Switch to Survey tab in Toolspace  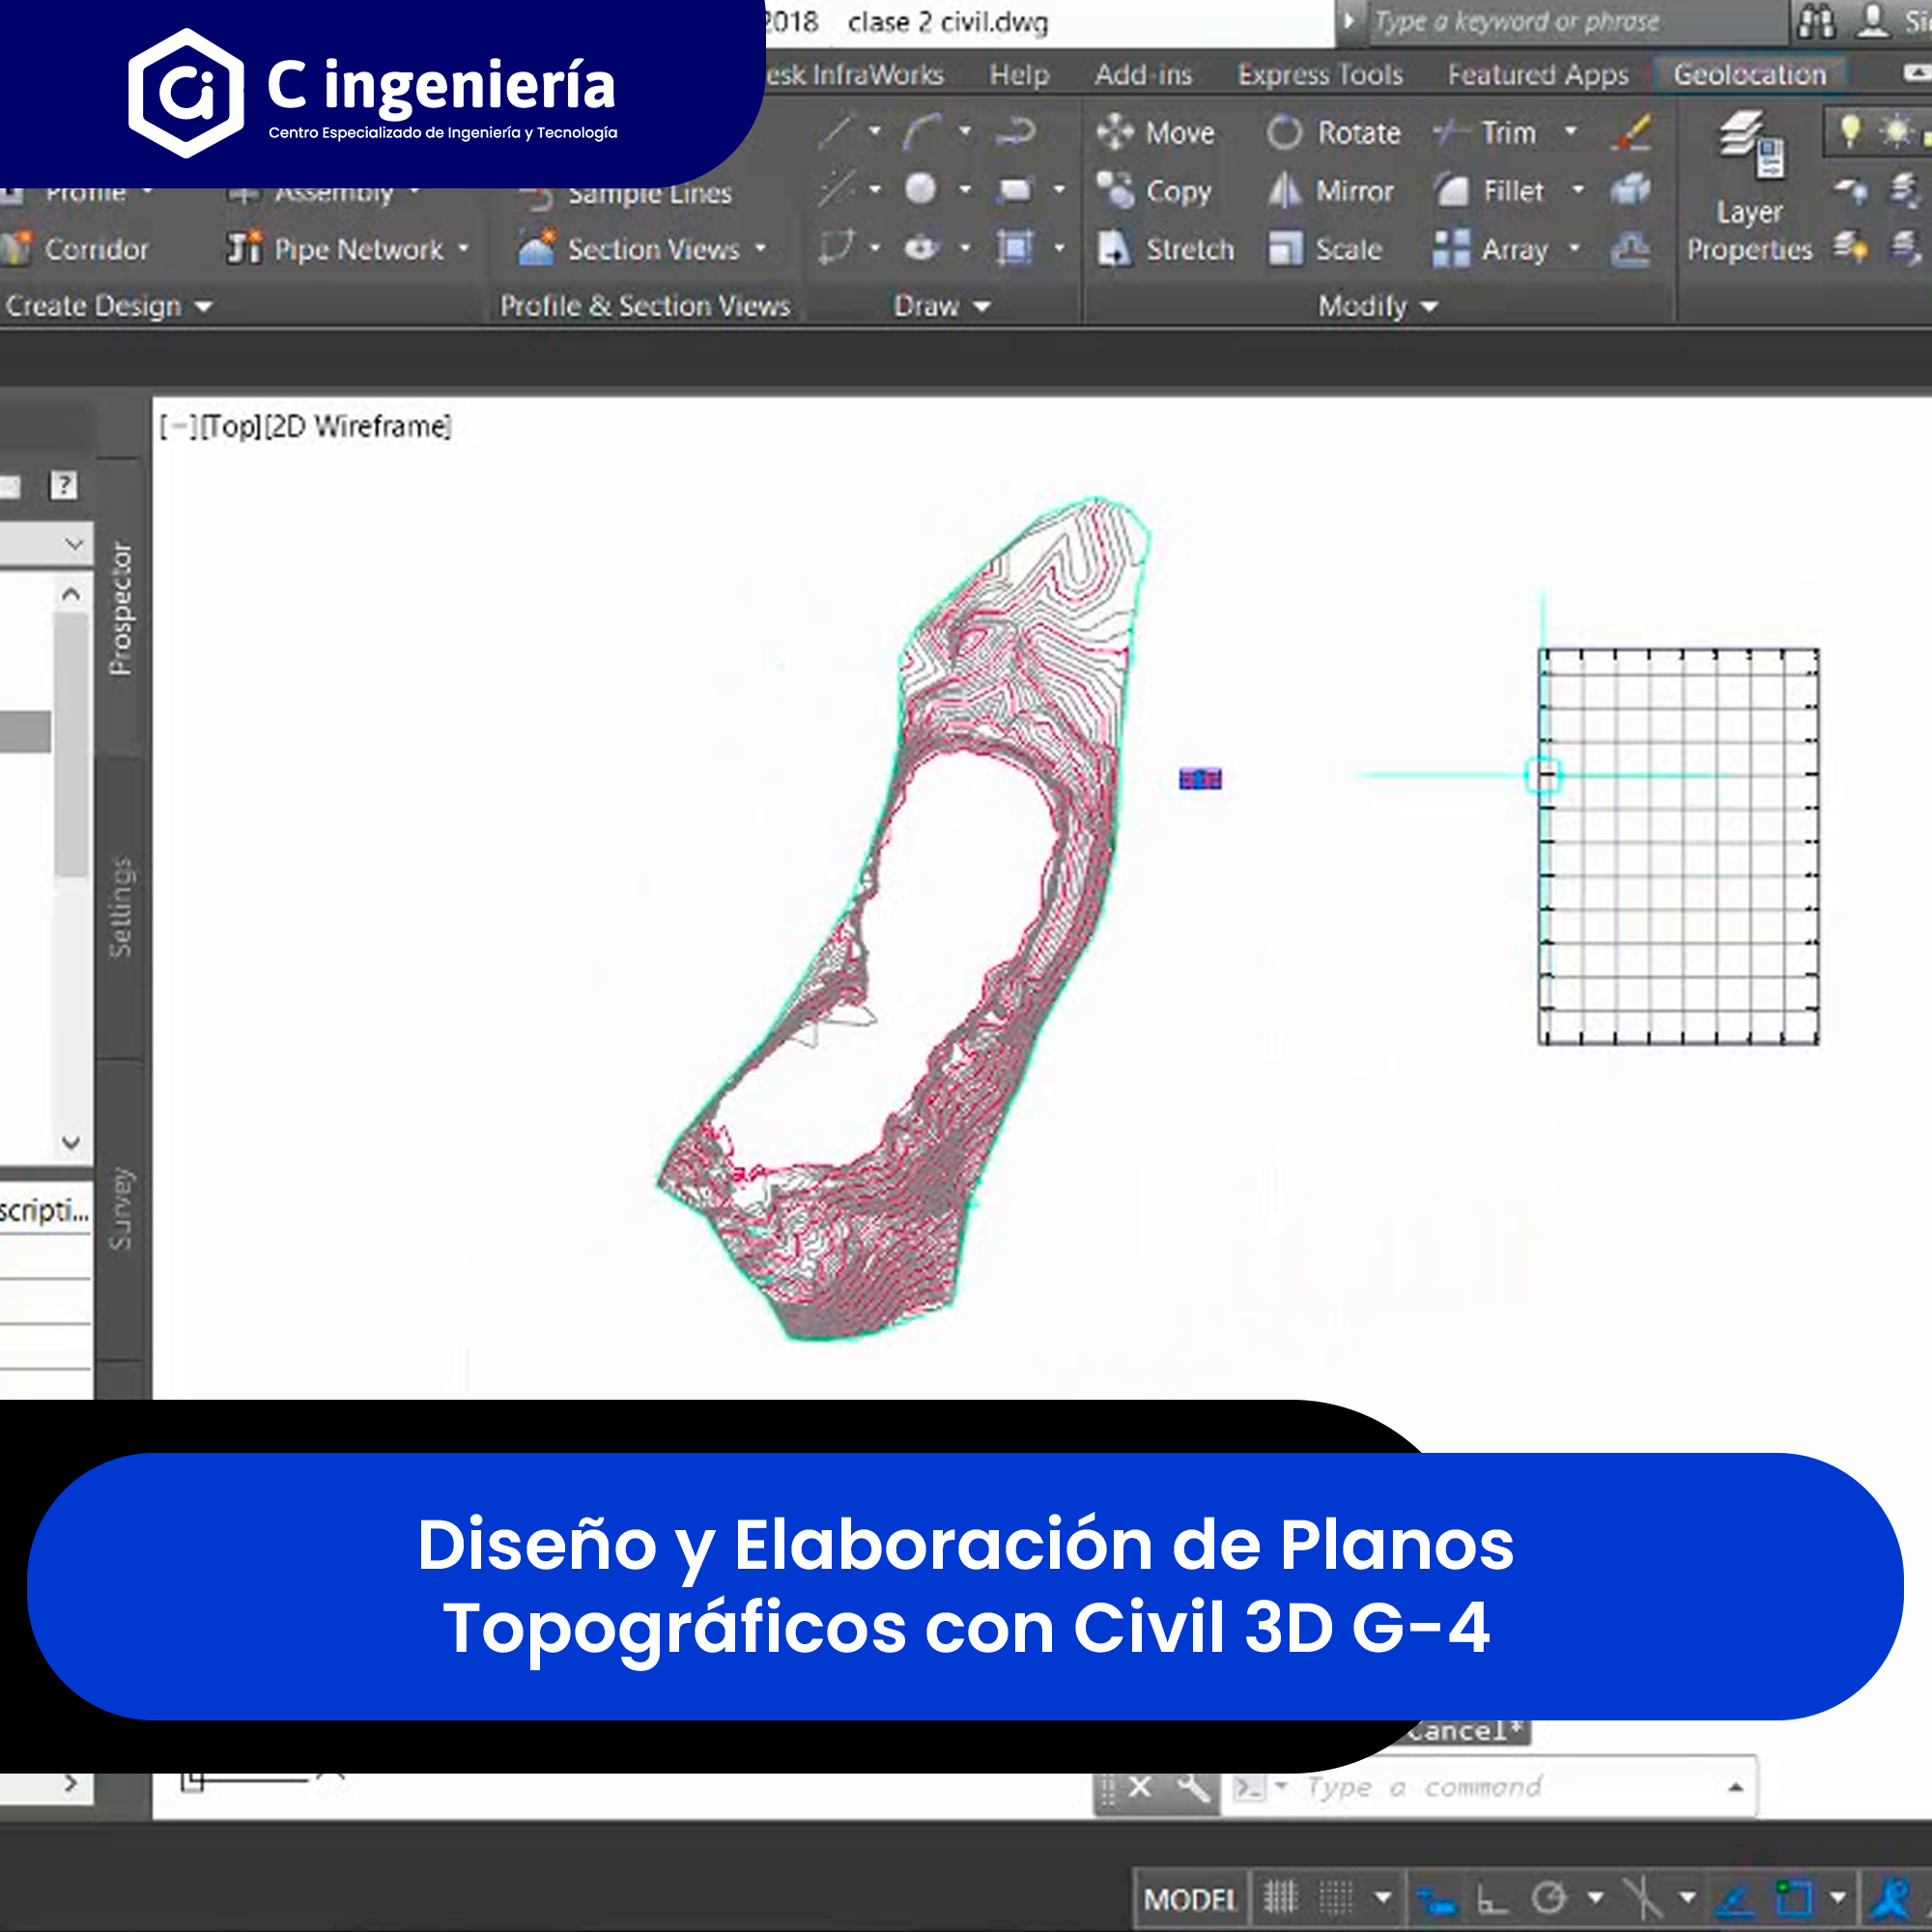tap(121, 1208)
